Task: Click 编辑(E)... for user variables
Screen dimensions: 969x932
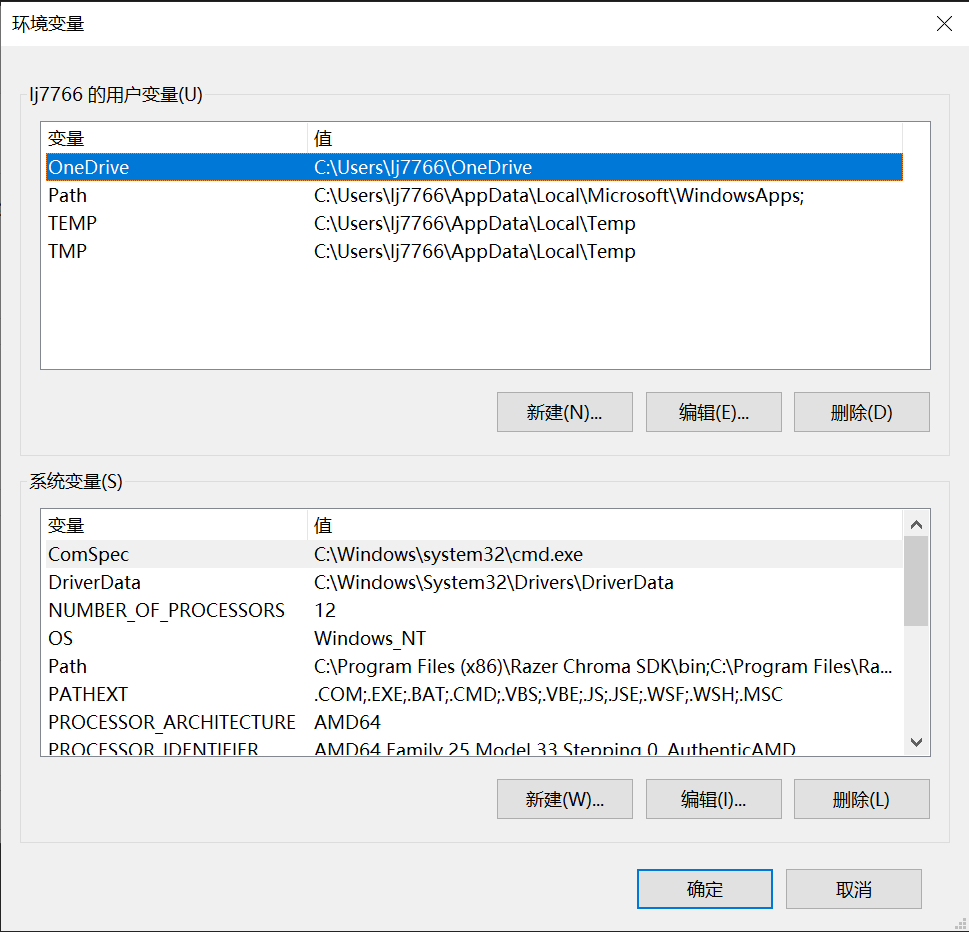Action: (714, 412)
